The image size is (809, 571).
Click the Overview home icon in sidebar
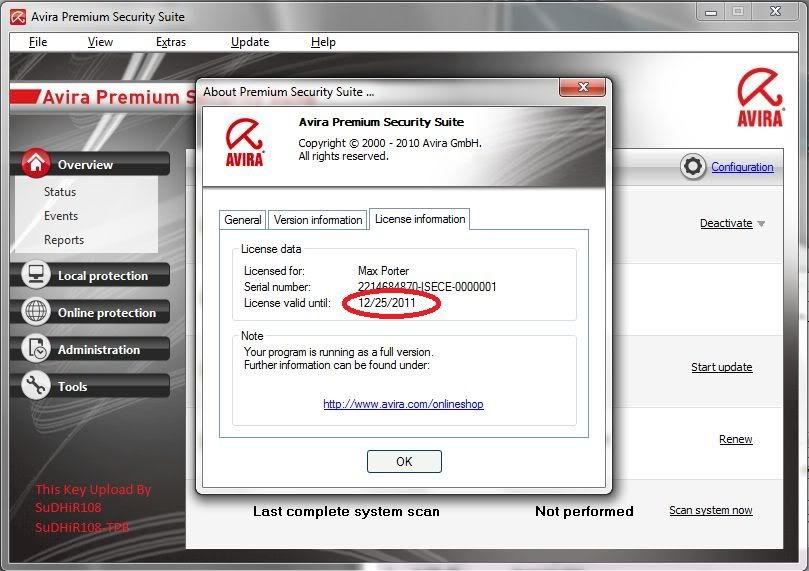click(x=36, y=164)
